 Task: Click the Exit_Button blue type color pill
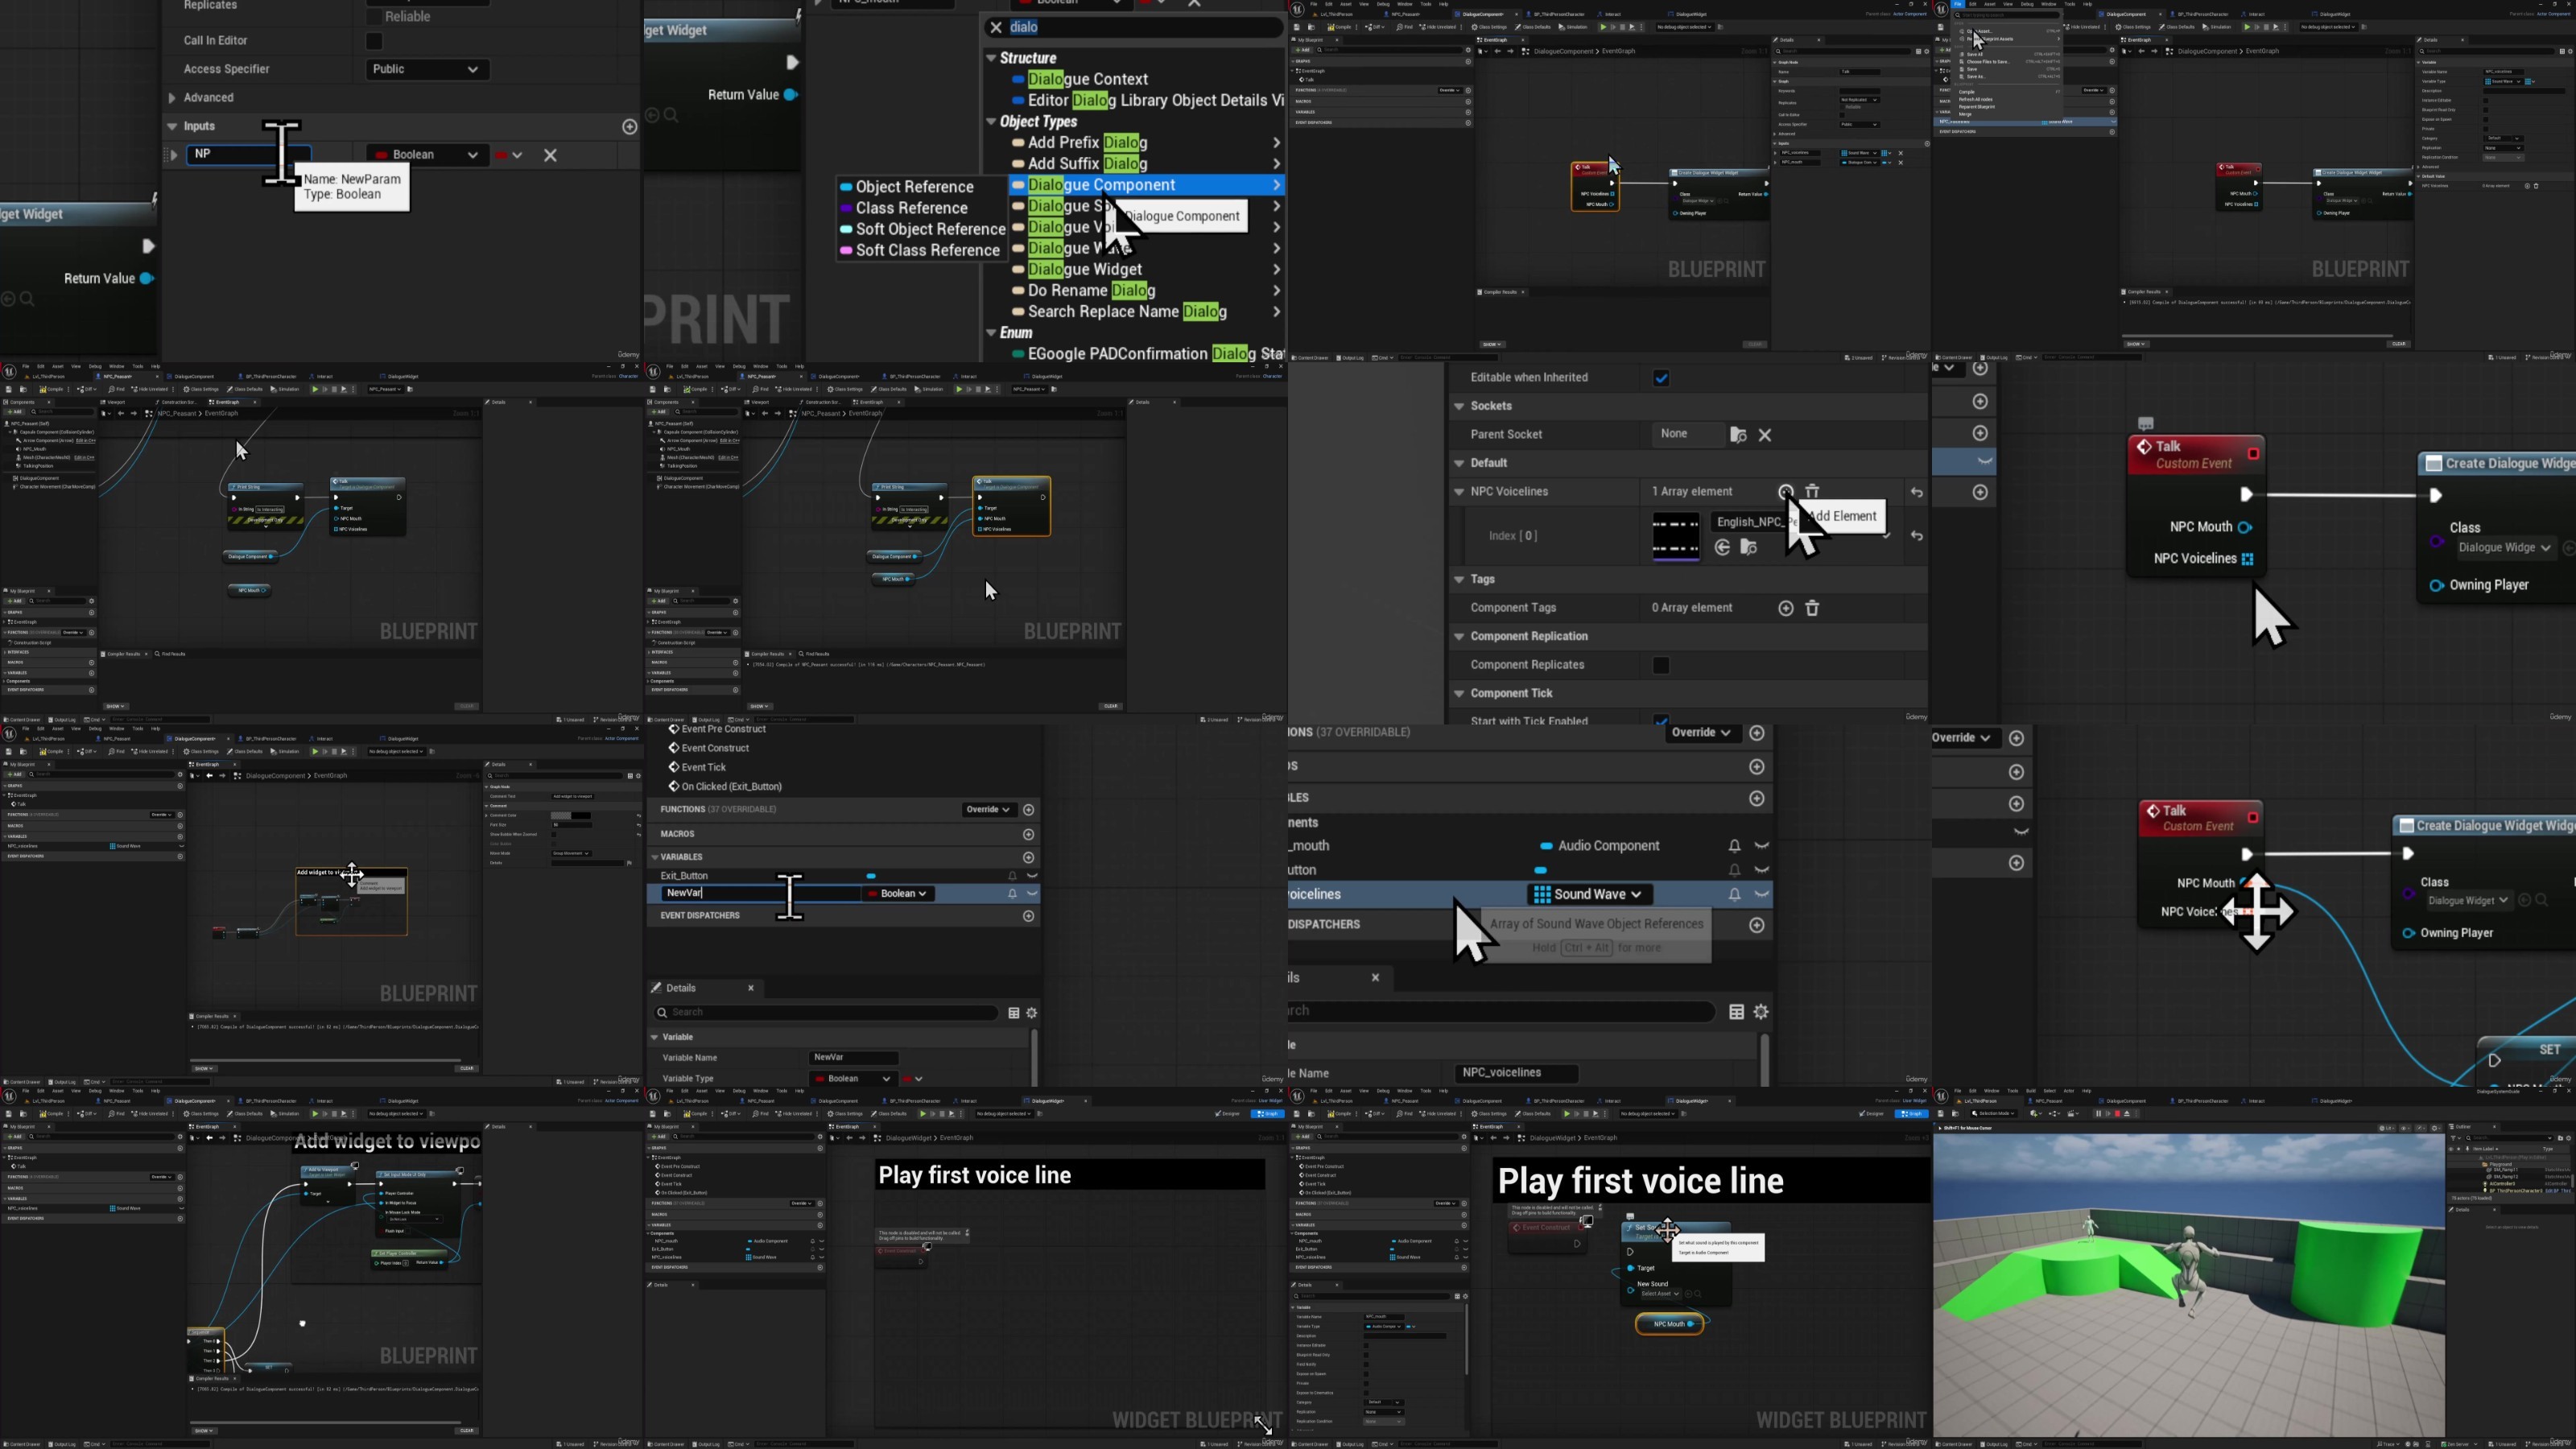pos(871,876)
